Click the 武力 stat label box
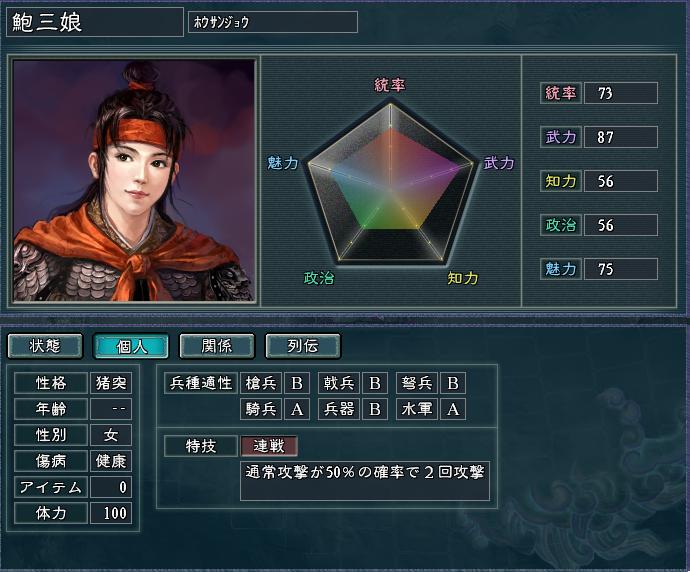 [x=561, y=137]
